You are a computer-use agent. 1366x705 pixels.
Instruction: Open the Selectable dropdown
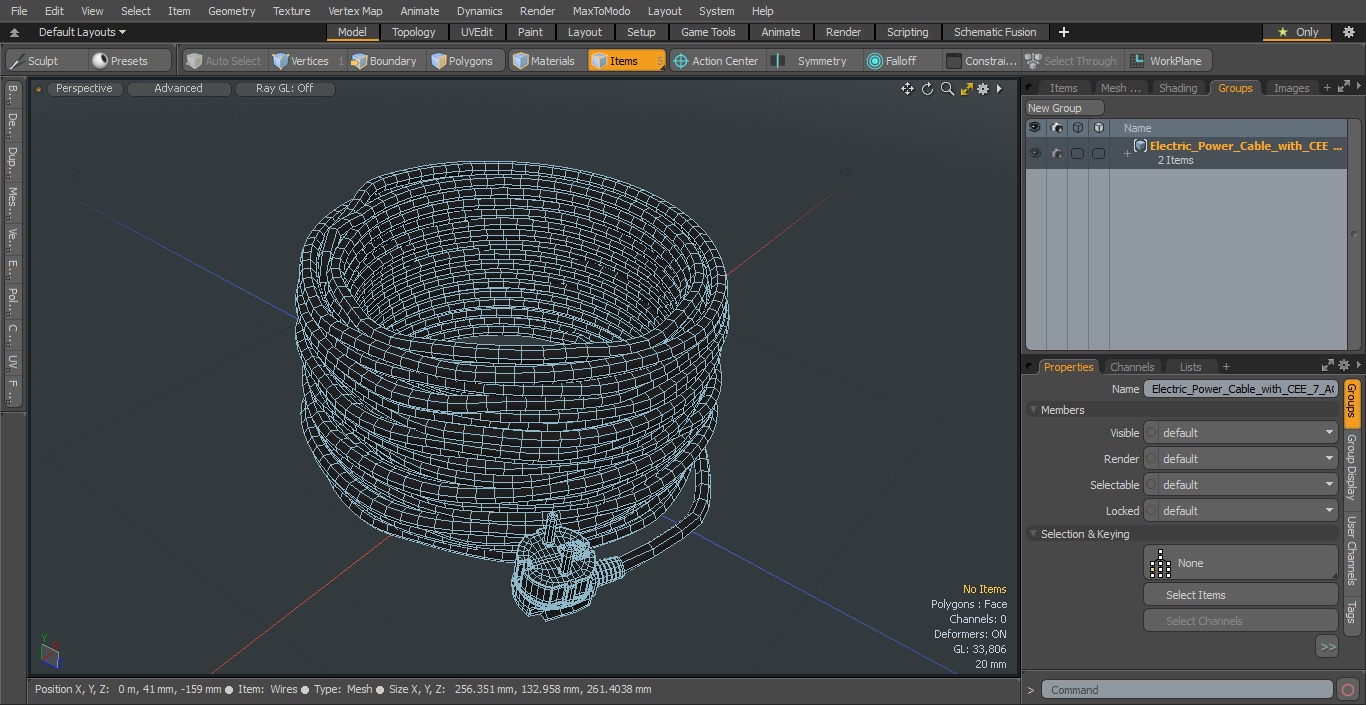[x=1240, y=485]
